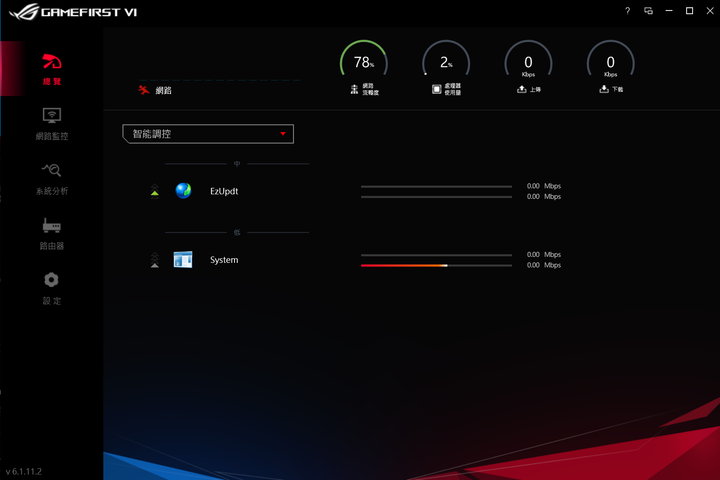This screenshot has width=720, height=480.
Task: Click the ROG GameFirst VI logo
Action: [x=73, y=12]
